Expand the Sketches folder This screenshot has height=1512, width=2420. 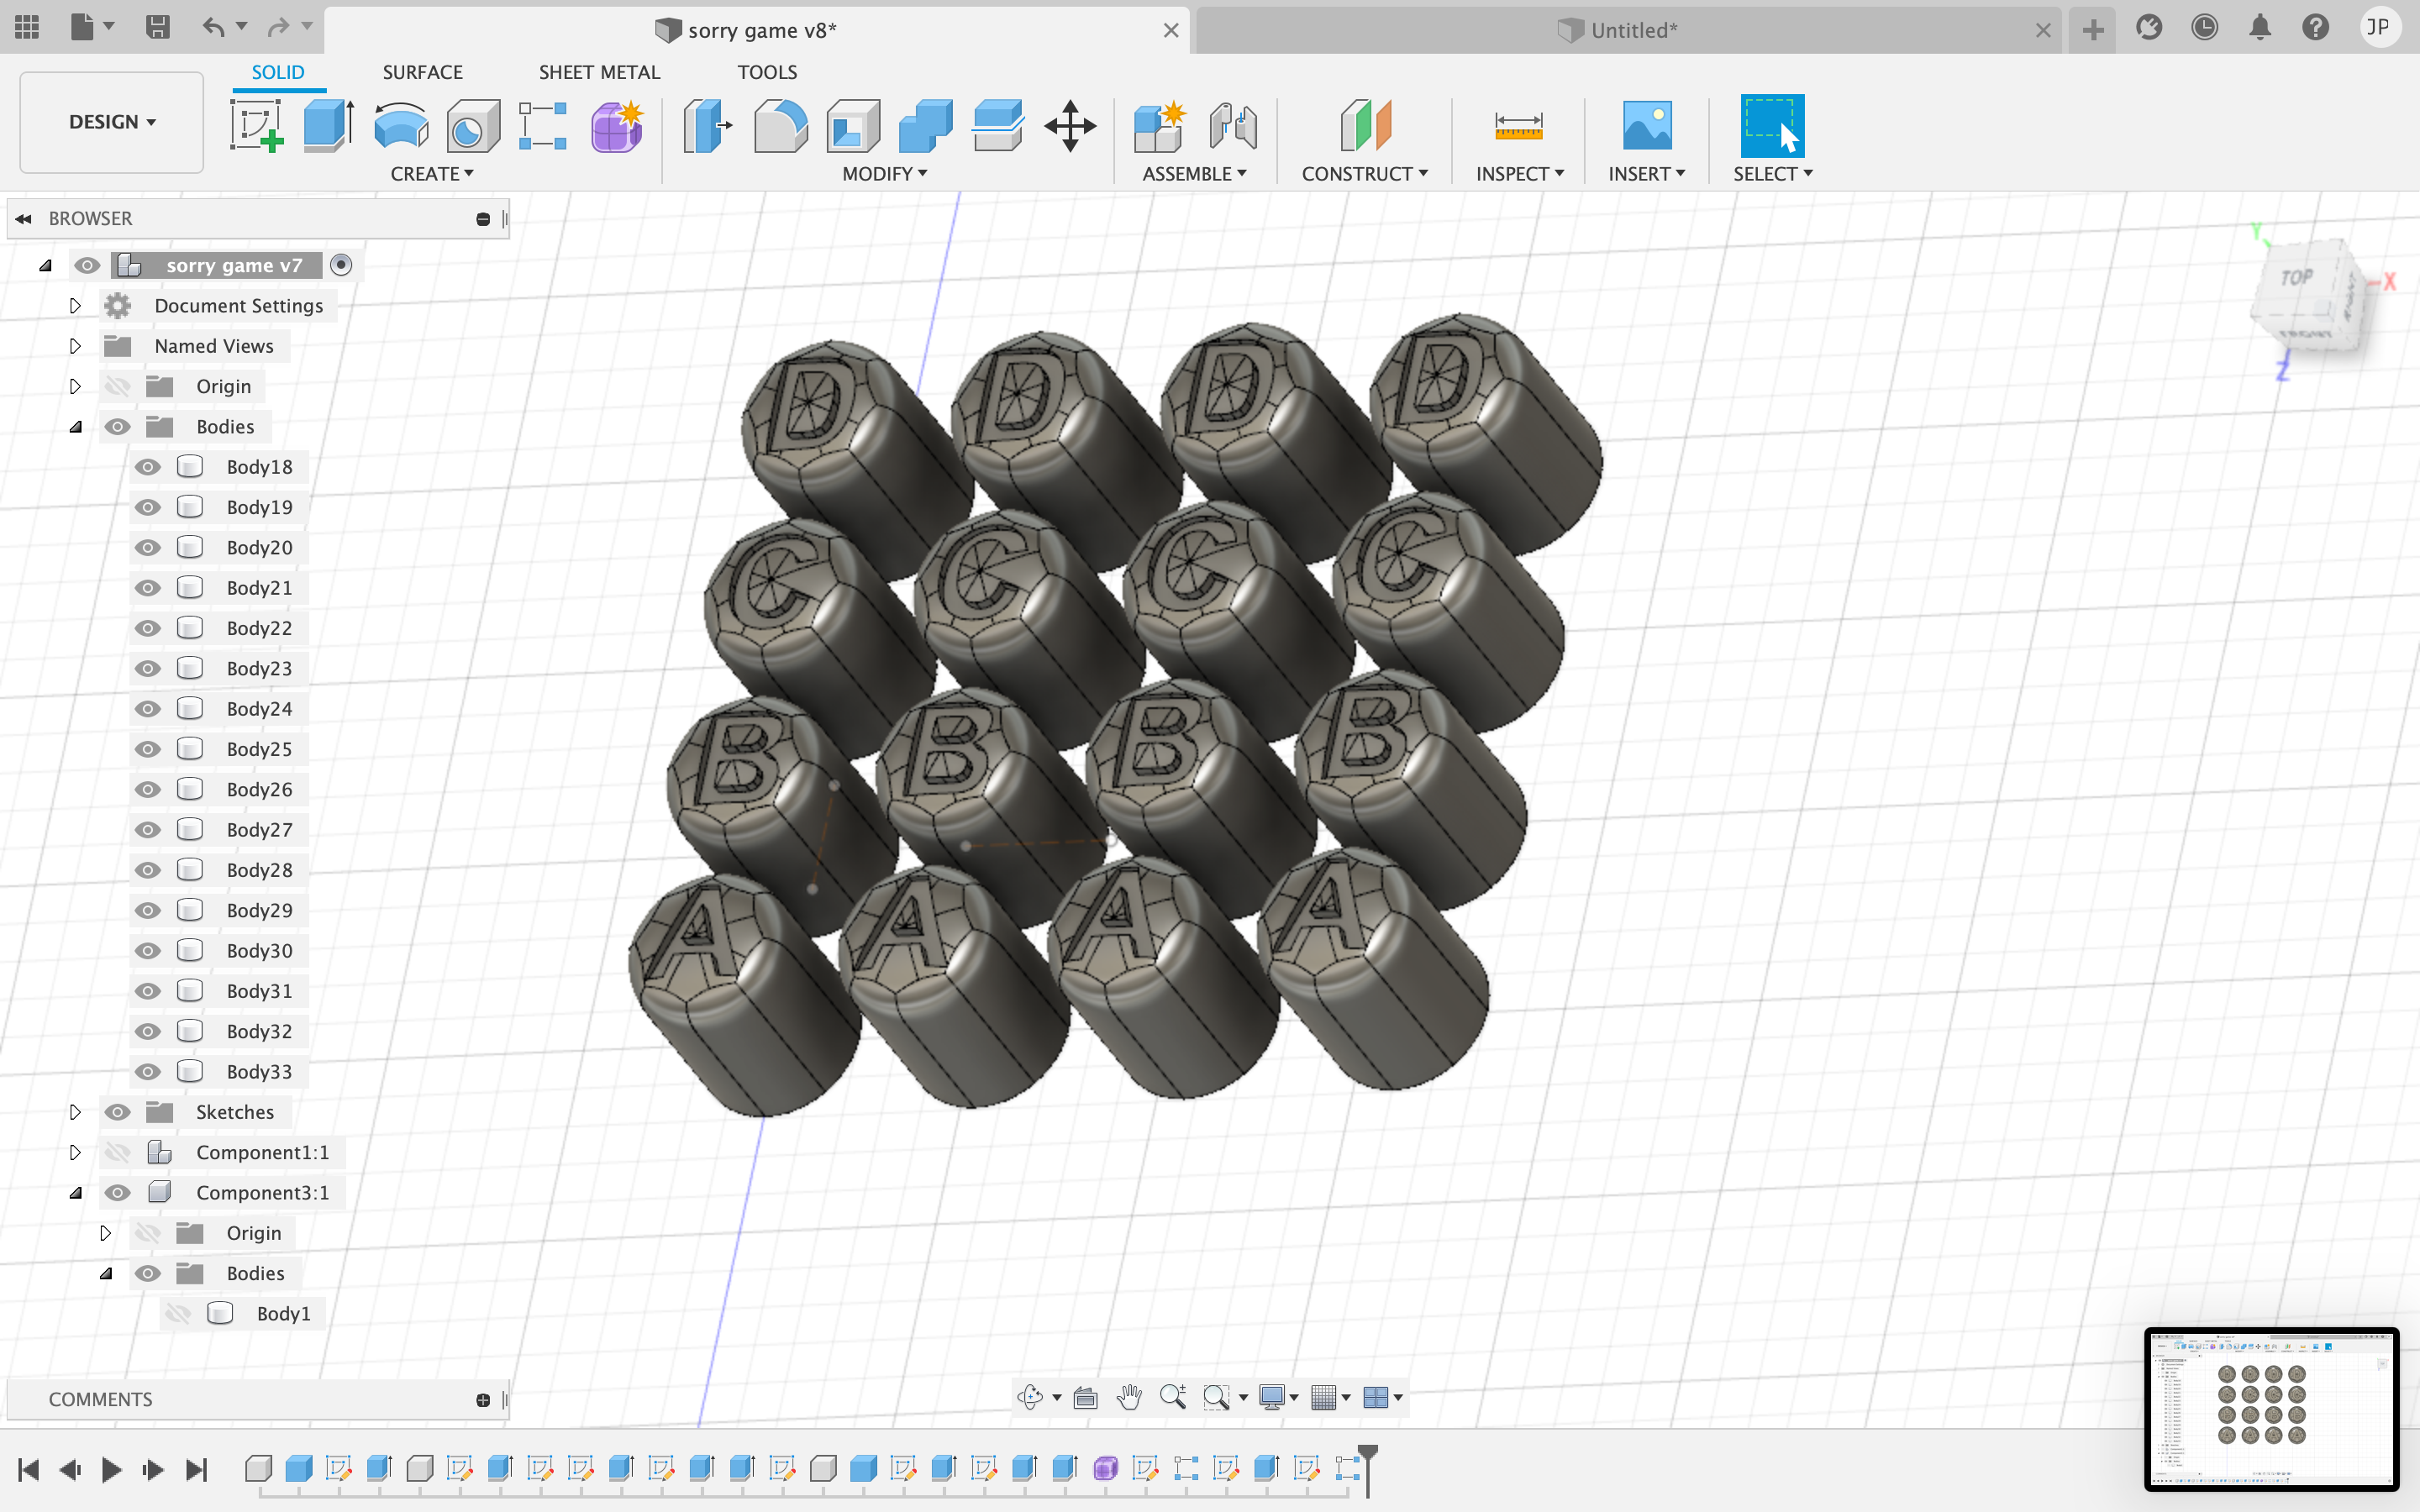tap(75, 1112)
